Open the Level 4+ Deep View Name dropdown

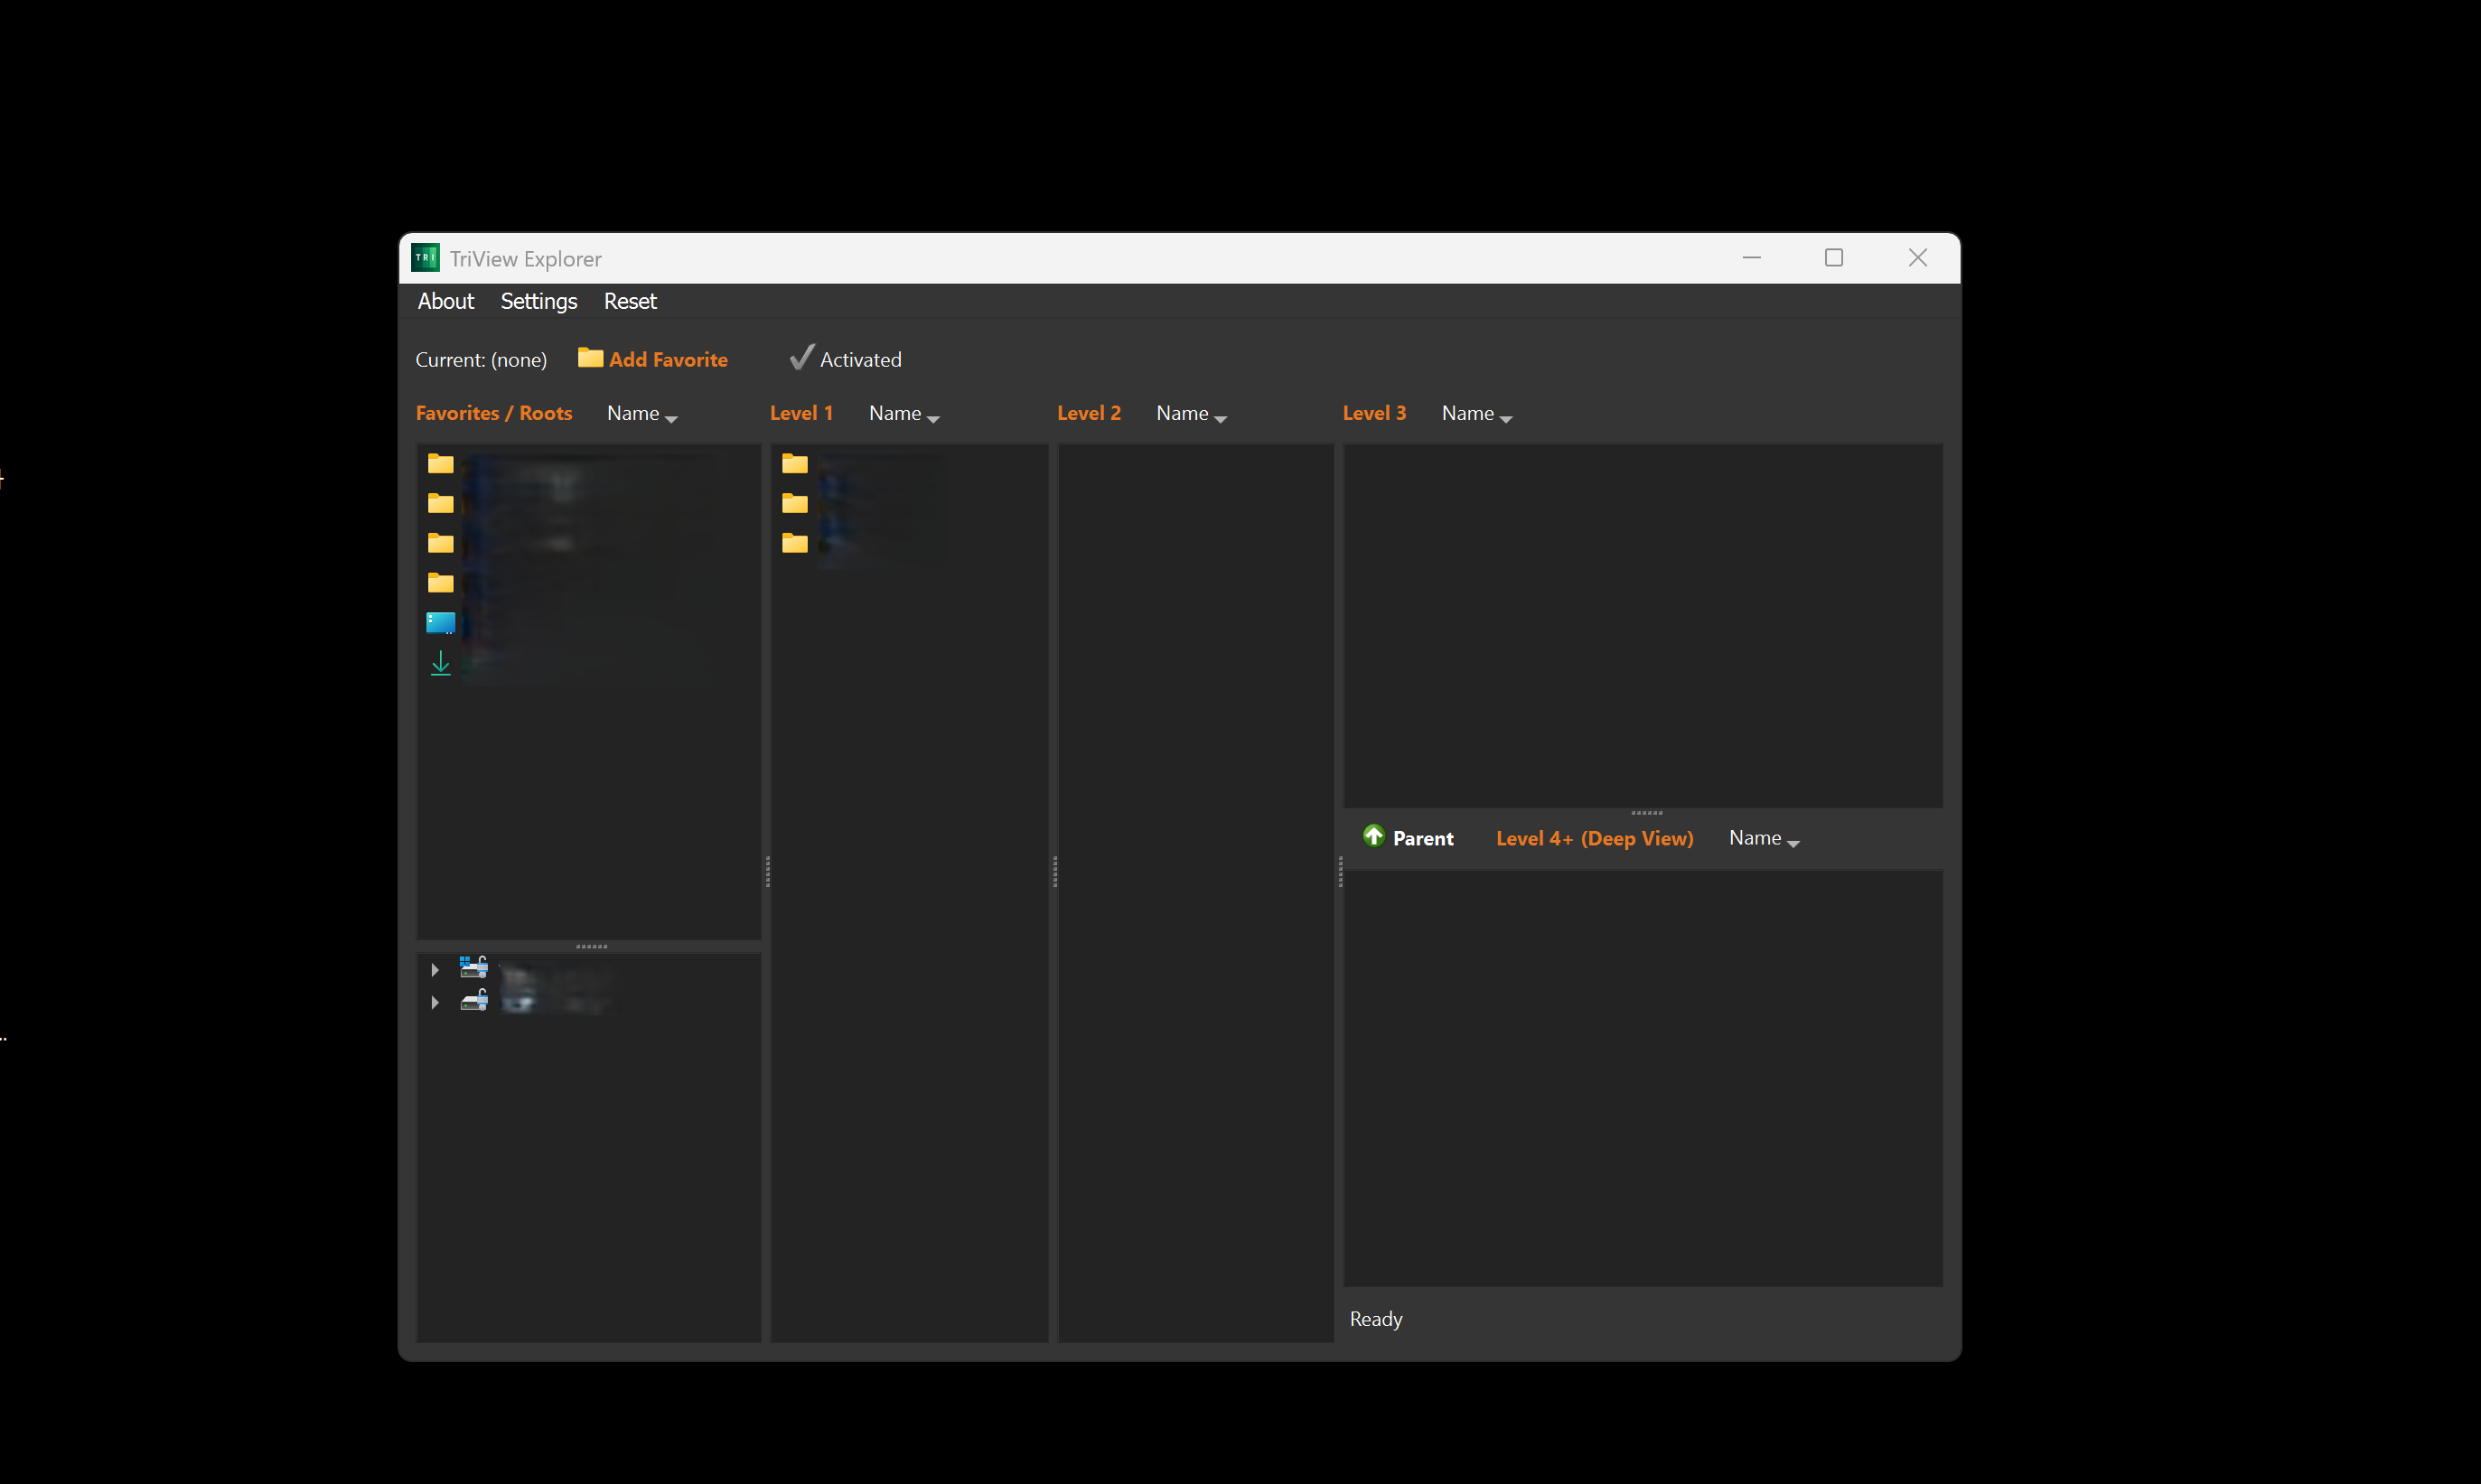[1764, 839]
